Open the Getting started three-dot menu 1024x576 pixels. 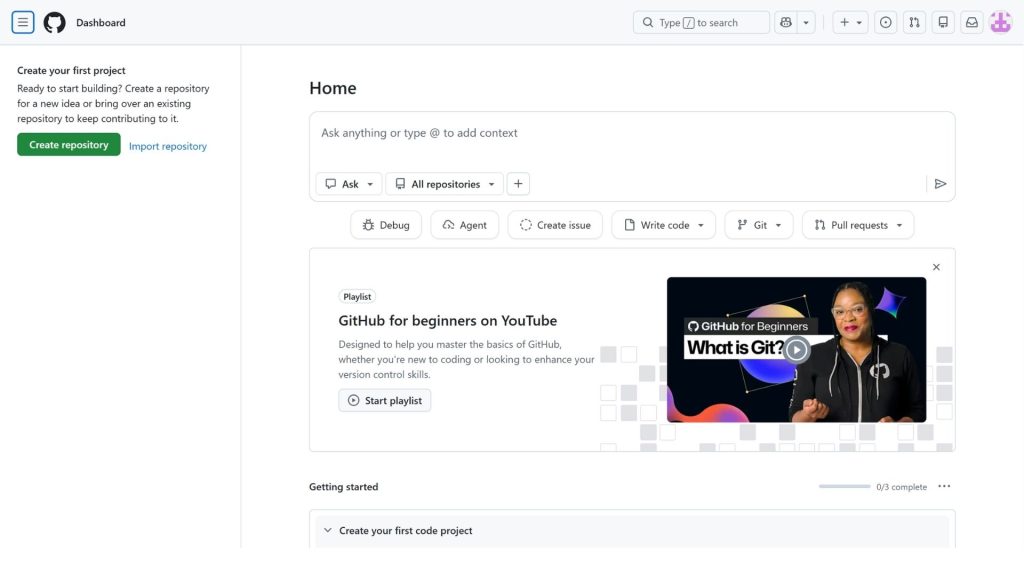point(944,487)
